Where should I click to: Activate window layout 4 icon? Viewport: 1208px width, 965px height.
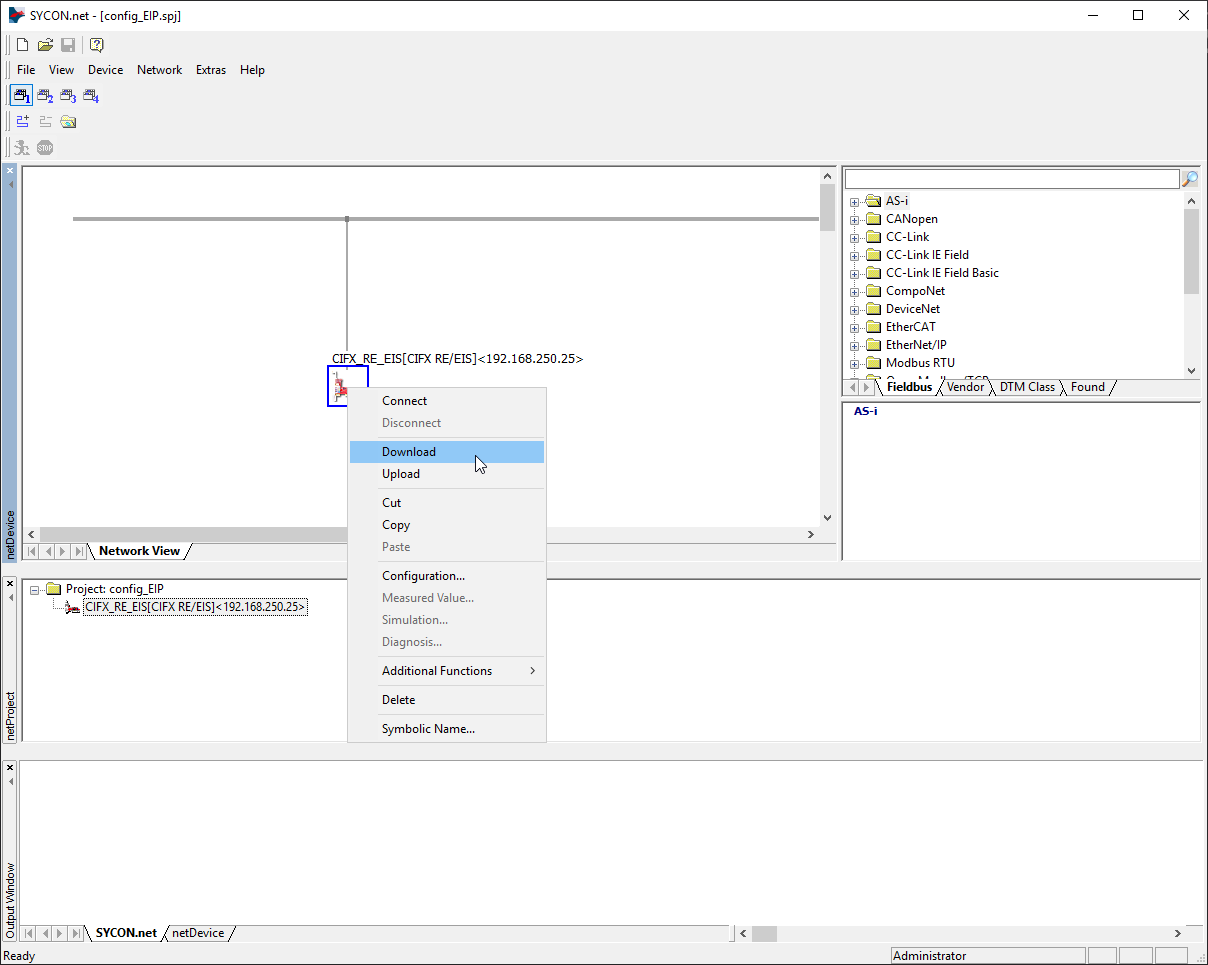[91, 96]
